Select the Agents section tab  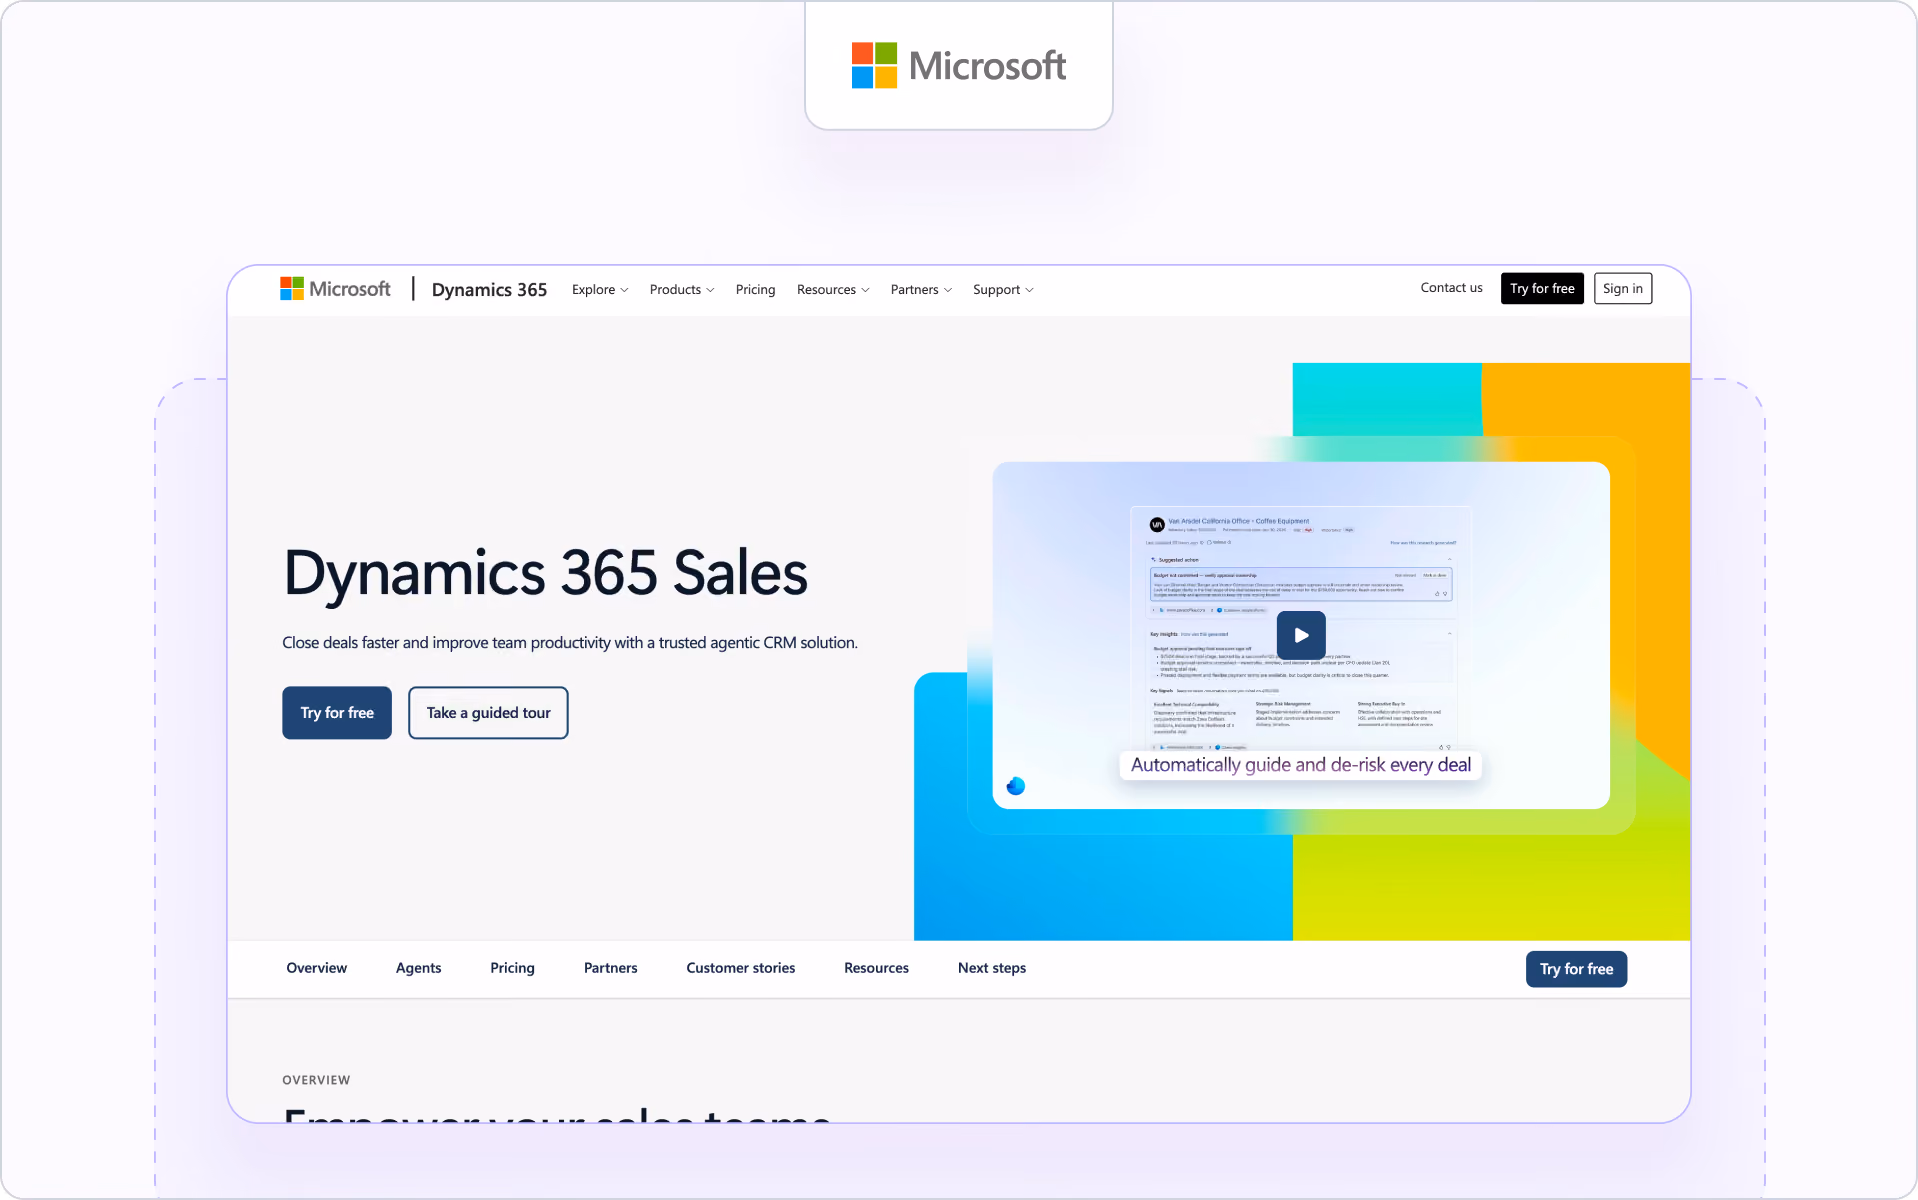click(x=418, y=968)
